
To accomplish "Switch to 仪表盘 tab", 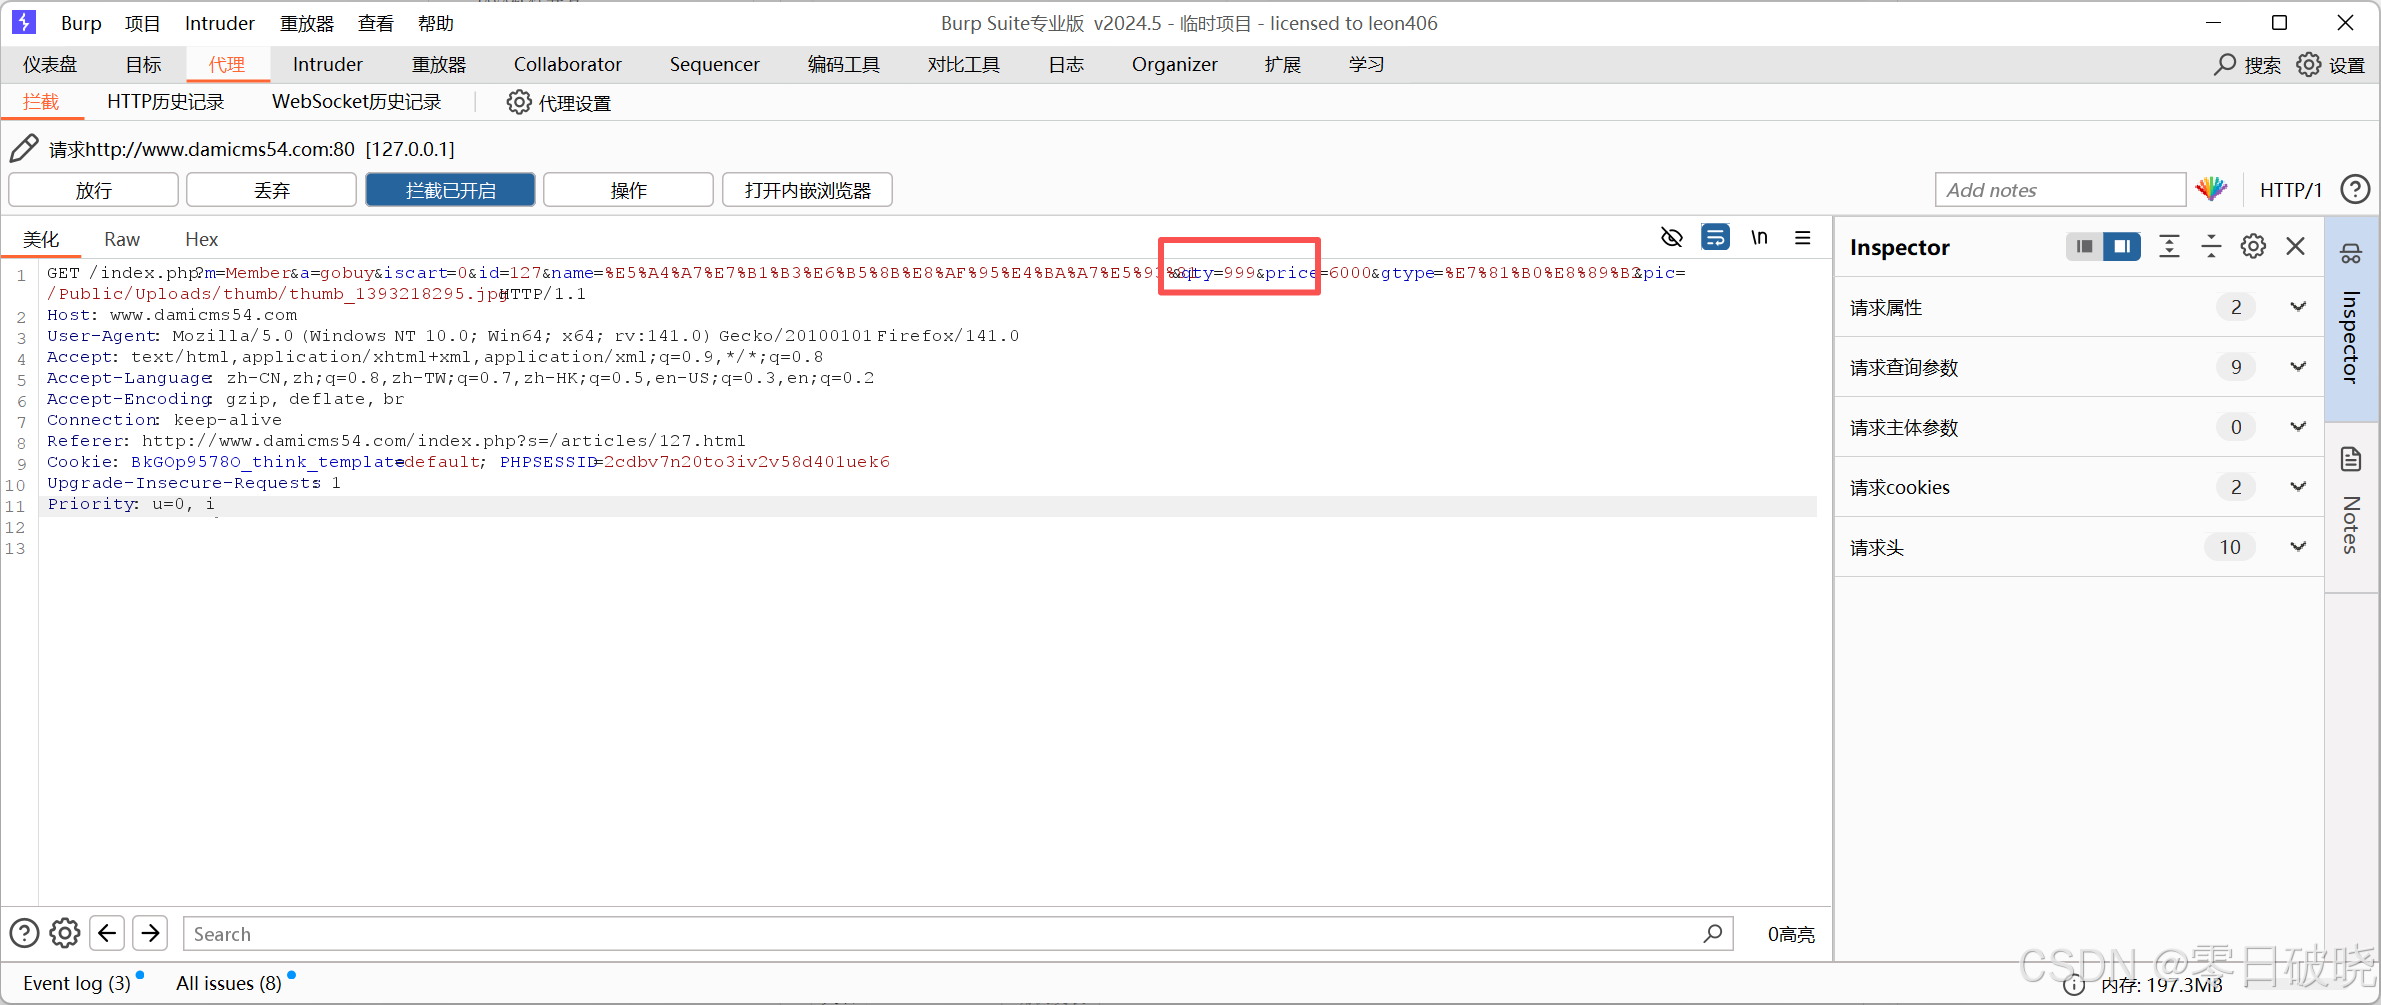I will pyautogui.click(x=50, y=65).
